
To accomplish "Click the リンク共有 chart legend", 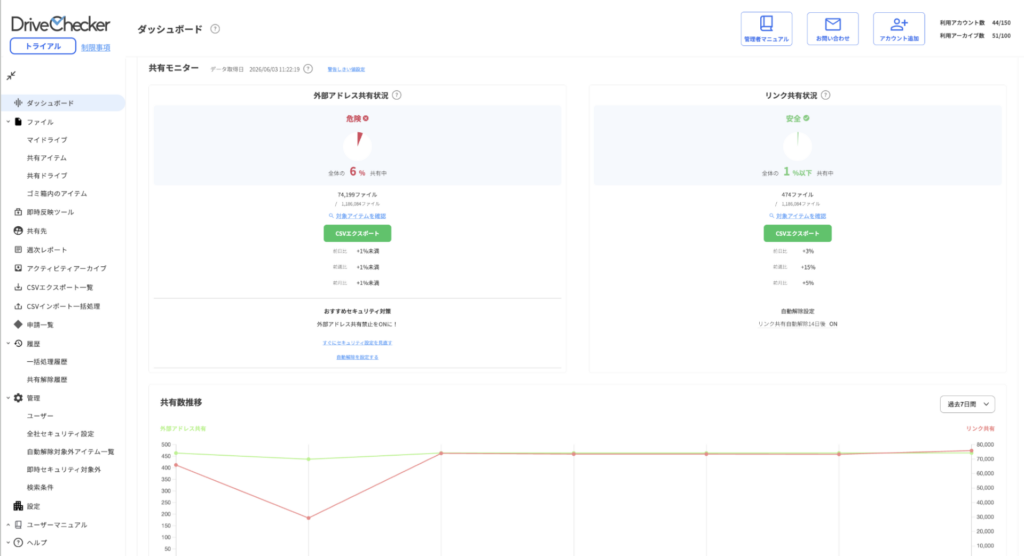I will [x=980, y=429].
